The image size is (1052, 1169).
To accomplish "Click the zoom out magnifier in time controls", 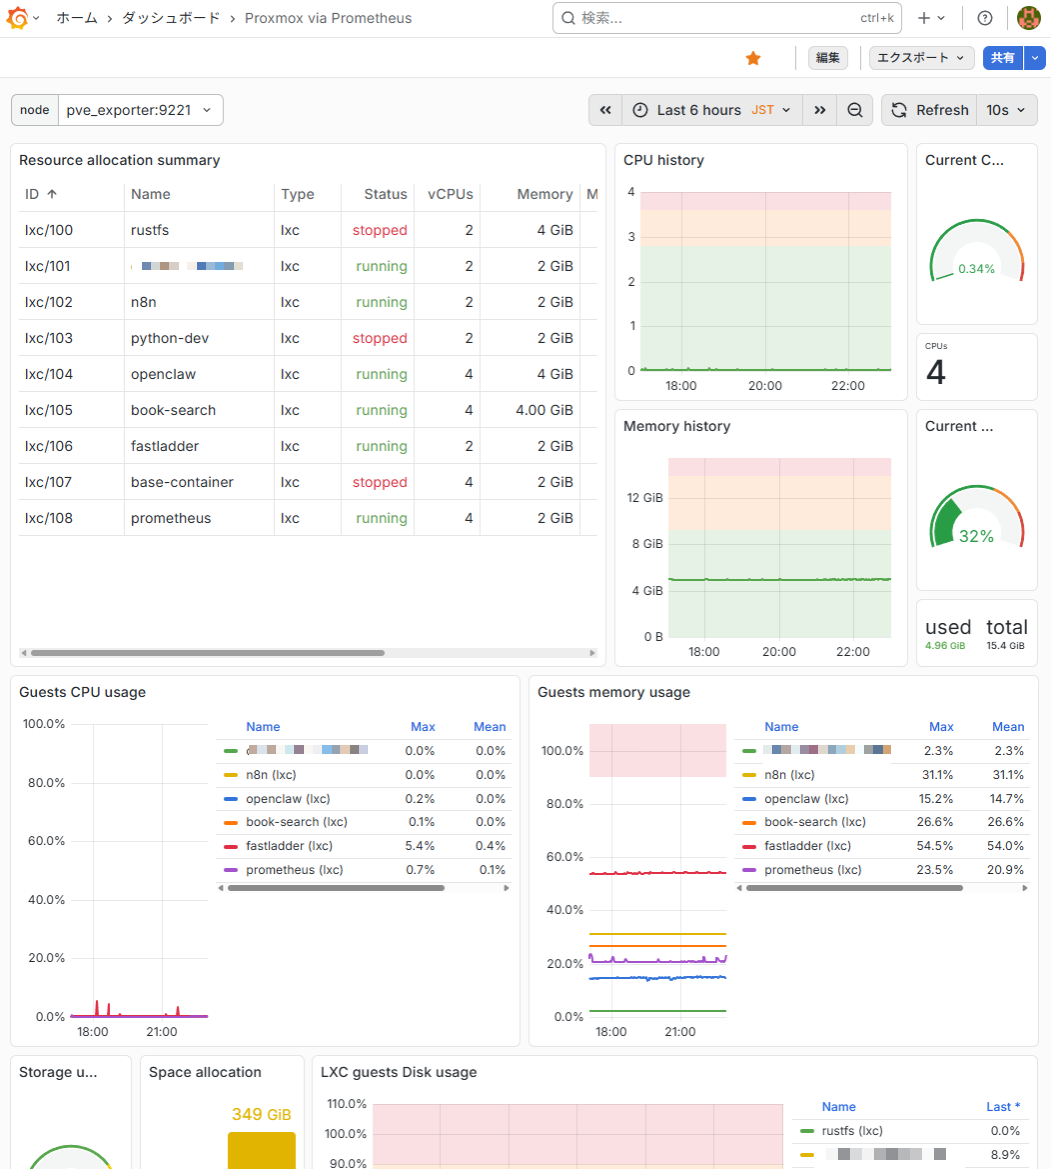I will point(855,110).
